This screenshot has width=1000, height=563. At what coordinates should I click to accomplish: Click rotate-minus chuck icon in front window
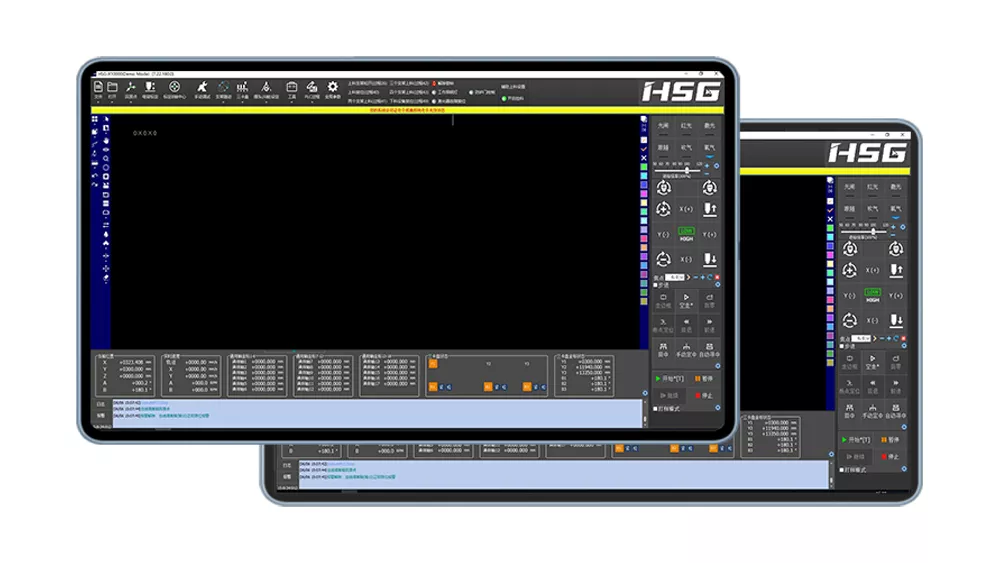tap(663, 260)
